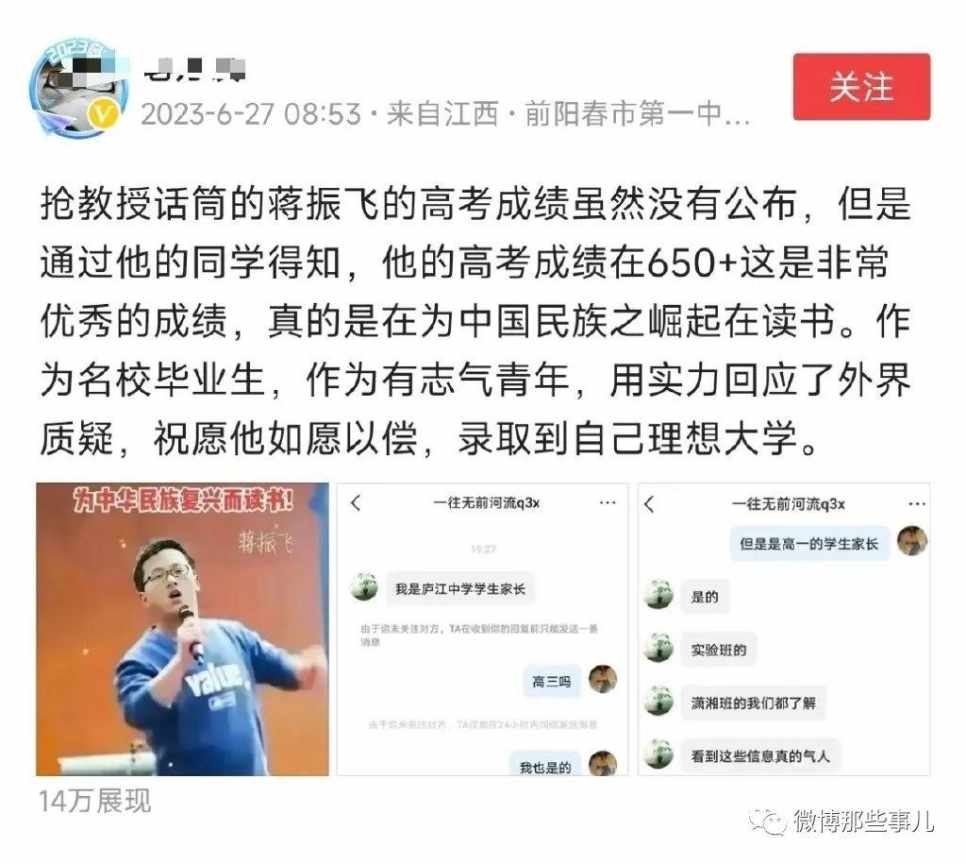The height and width of the screenshot is (864, 966).
Task: Tap the 潇湘班的我们都了解 chat bubble
Action: pos(753,703)
